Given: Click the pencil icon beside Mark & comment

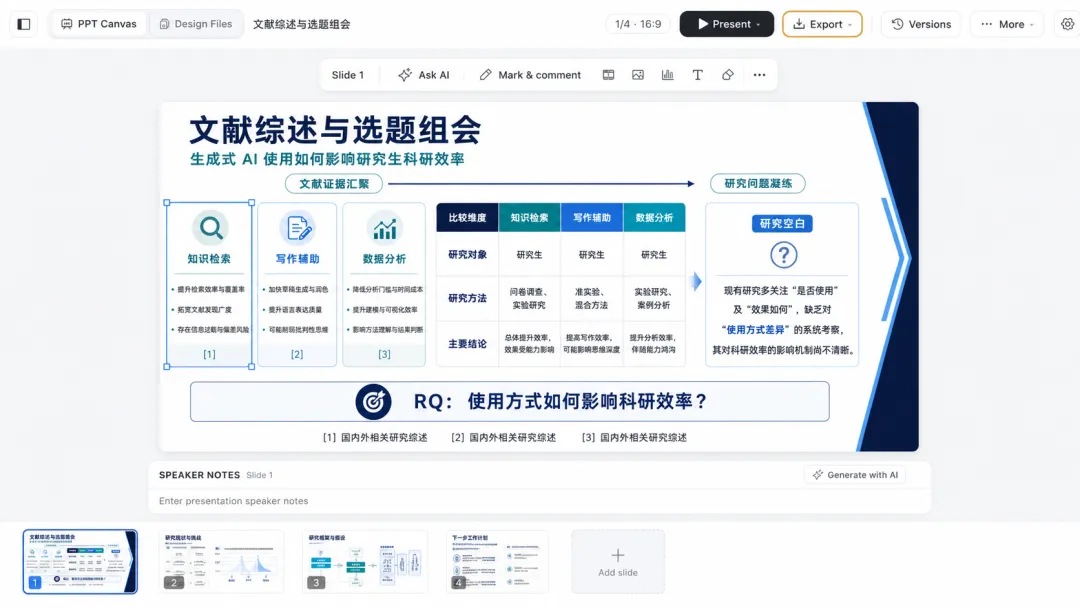Looking at the screenshot, I should [486, 75].
